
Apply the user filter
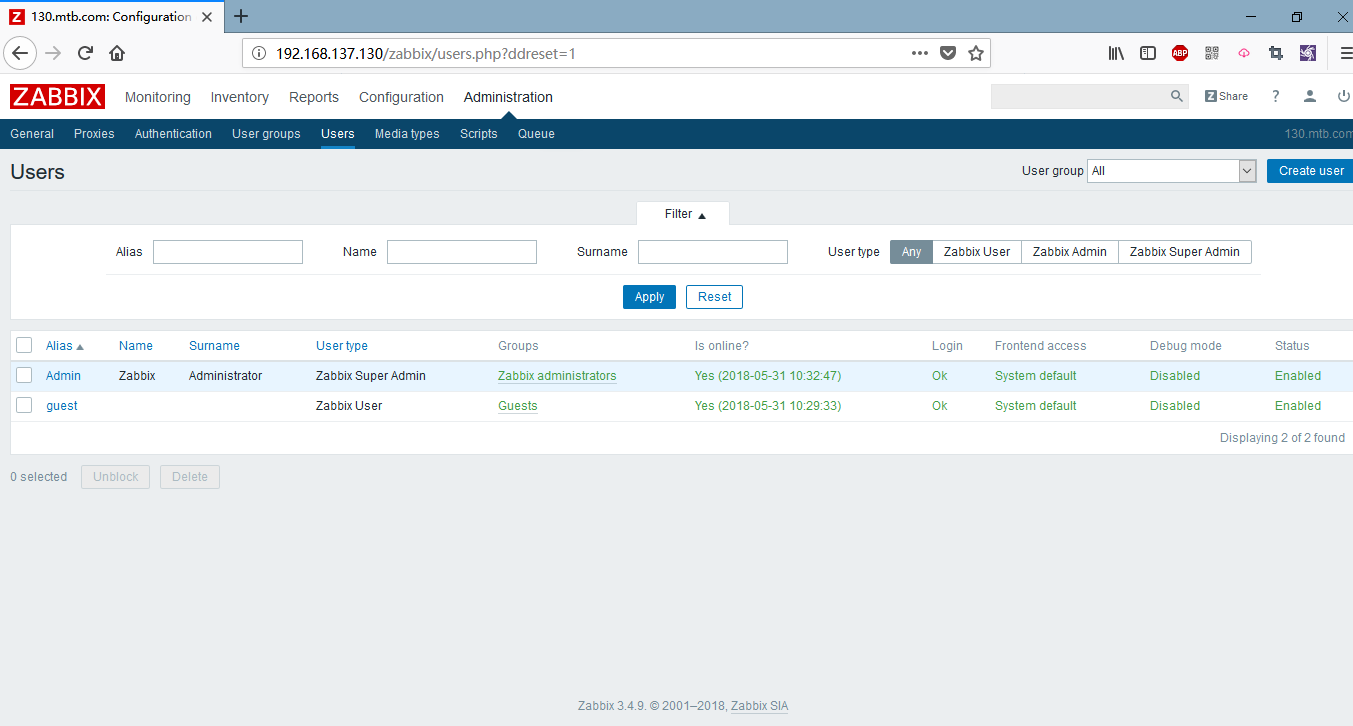649,296
